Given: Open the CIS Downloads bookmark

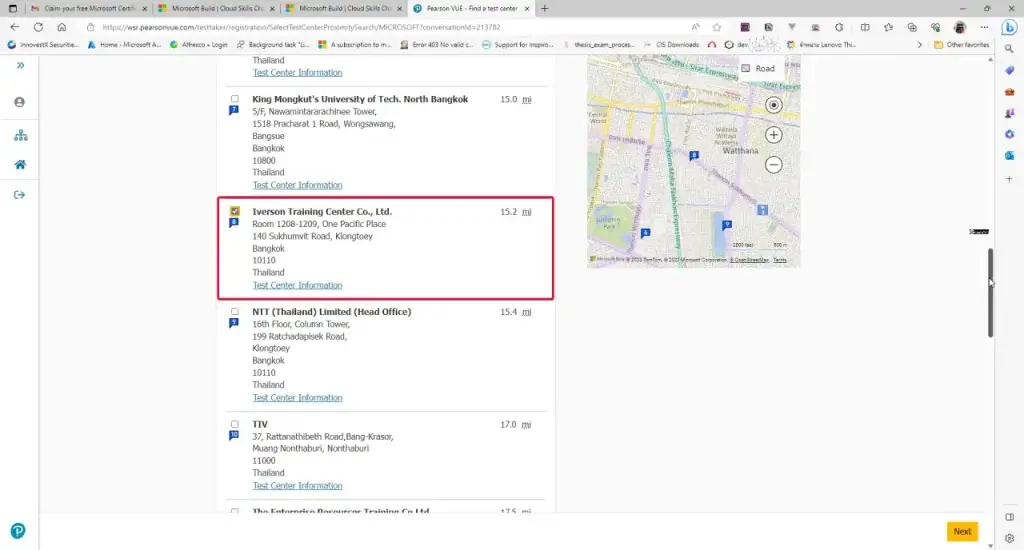Looking at the screenshot, I should [x=671, y=44].
